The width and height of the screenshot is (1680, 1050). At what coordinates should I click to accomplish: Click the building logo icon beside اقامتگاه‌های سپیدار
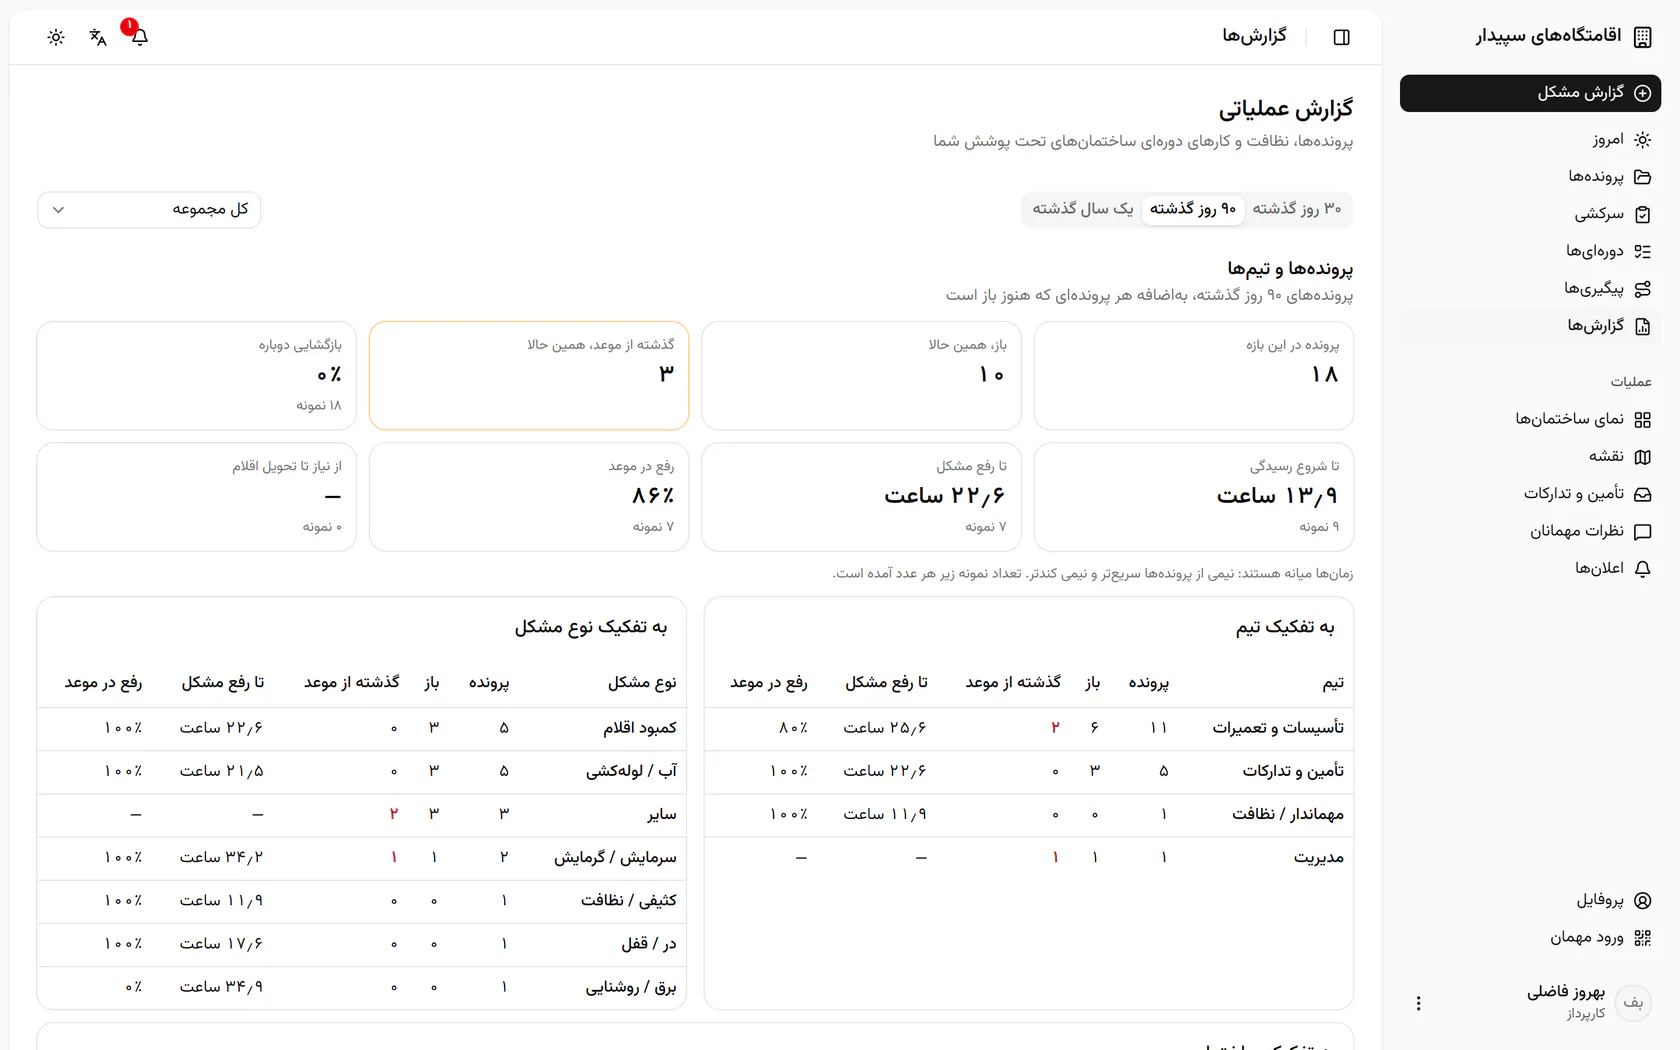[x=1642, y=37]
